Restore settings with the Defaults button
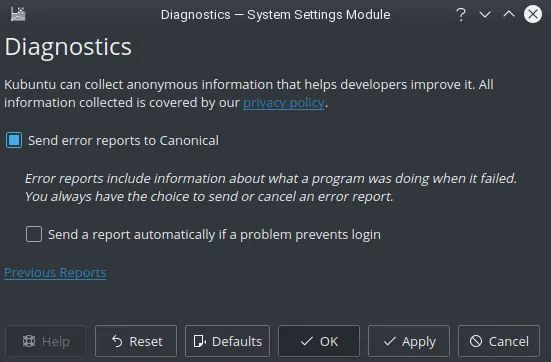The height and width of the screenshot is (362, 551). click(x=227, y=341)
